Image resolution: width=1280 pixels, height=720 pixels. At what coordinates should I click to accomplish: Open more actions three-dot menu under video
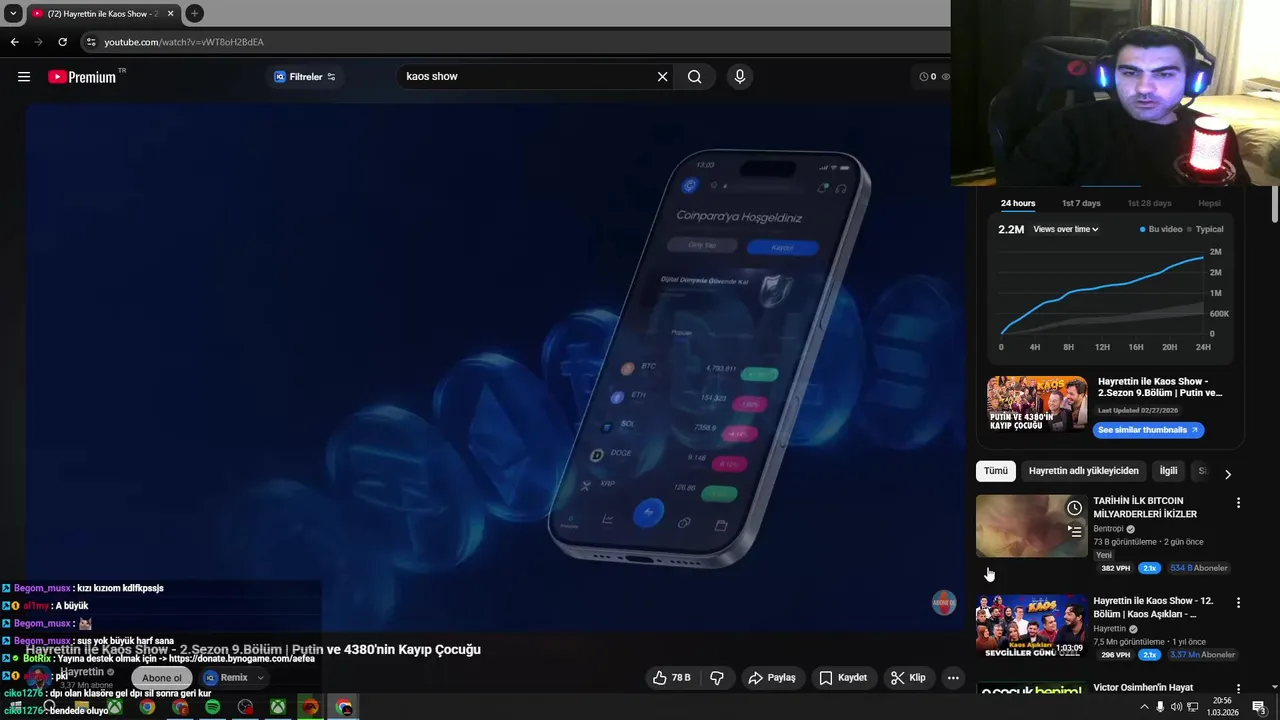pyautogui.click(x=953, y=678)
